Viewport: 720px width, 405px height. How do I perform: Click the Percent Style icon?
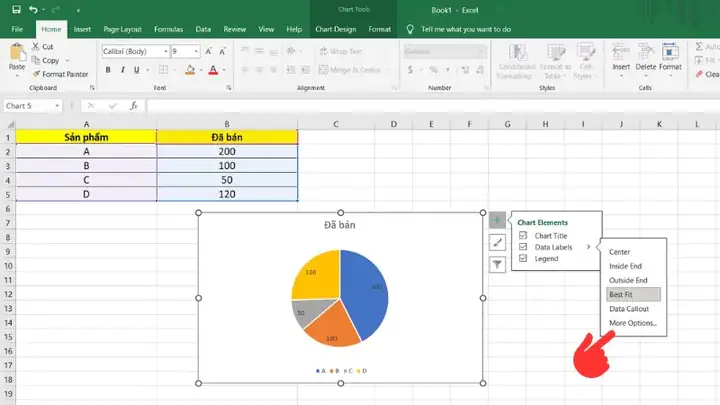click(x=433, y=70)
